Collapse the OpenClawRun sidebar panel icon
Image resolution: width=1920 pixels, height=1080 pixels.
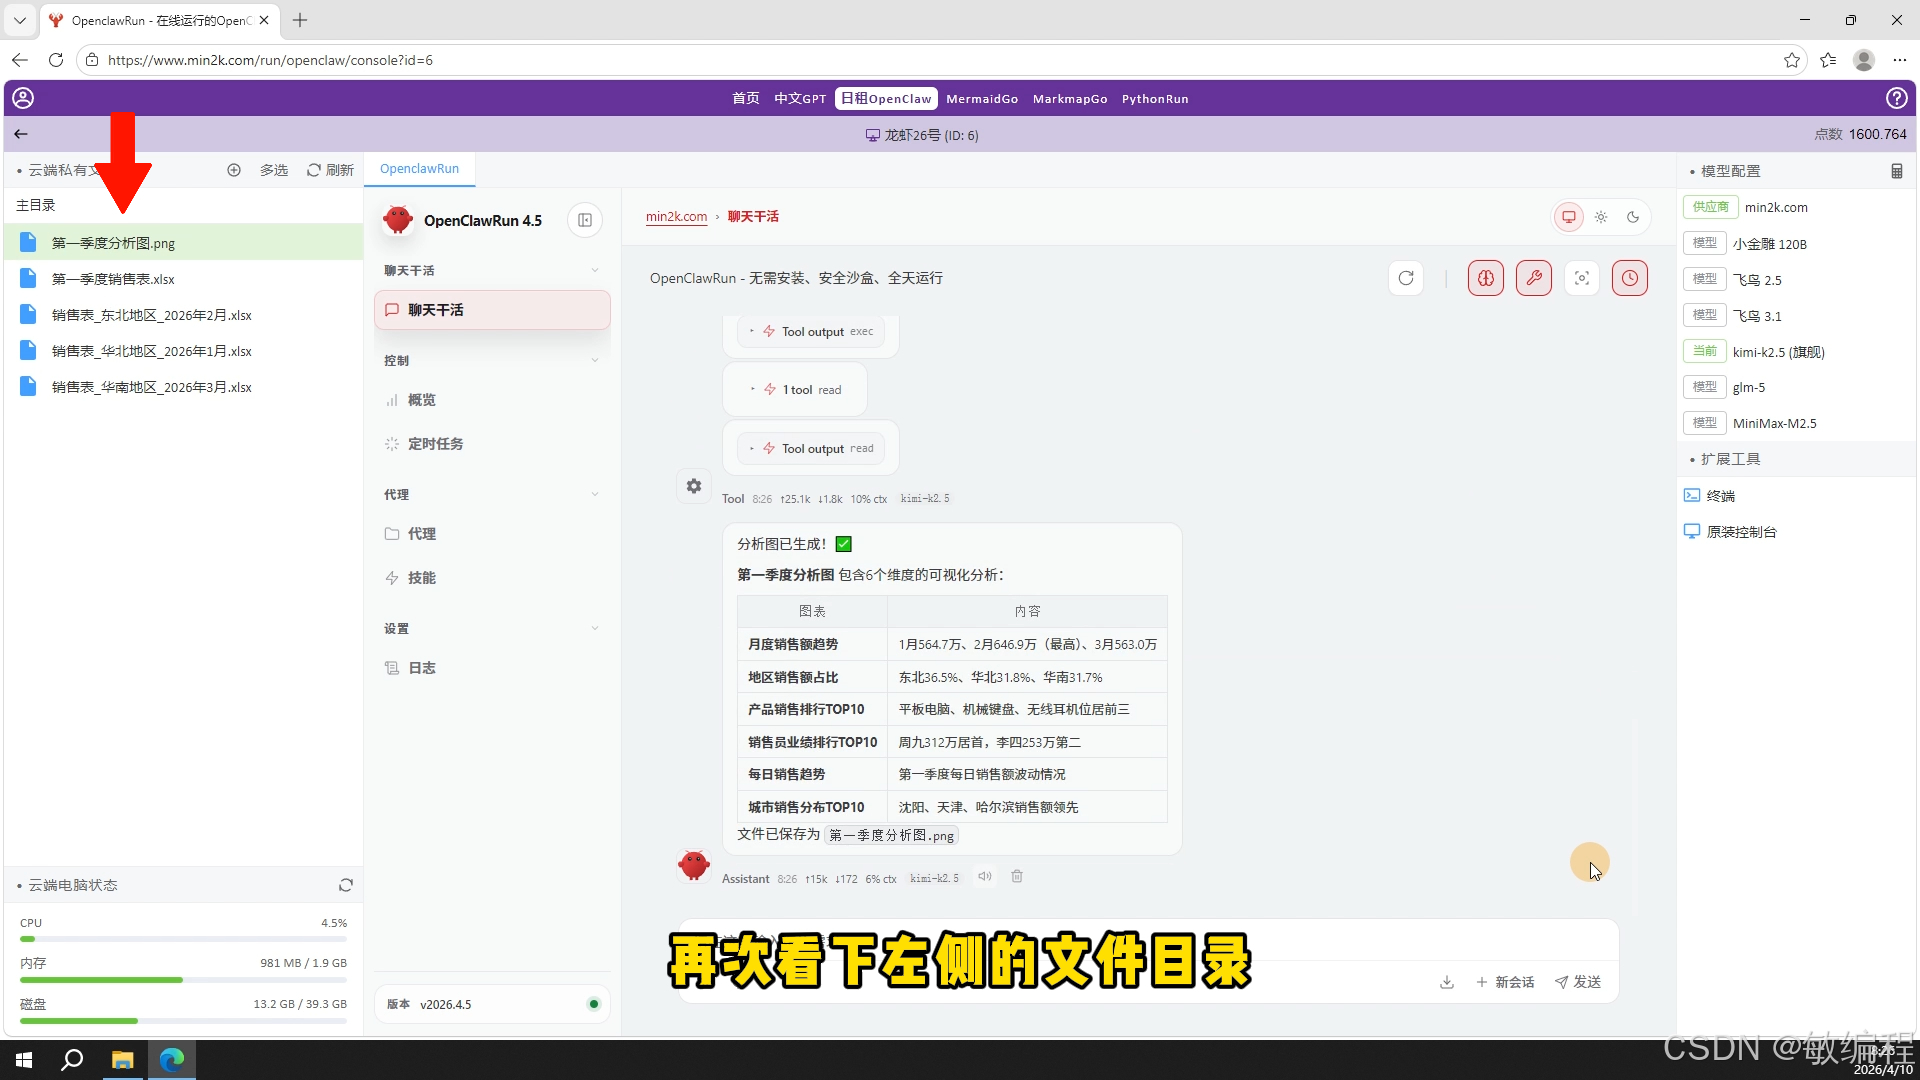(585, 220)
